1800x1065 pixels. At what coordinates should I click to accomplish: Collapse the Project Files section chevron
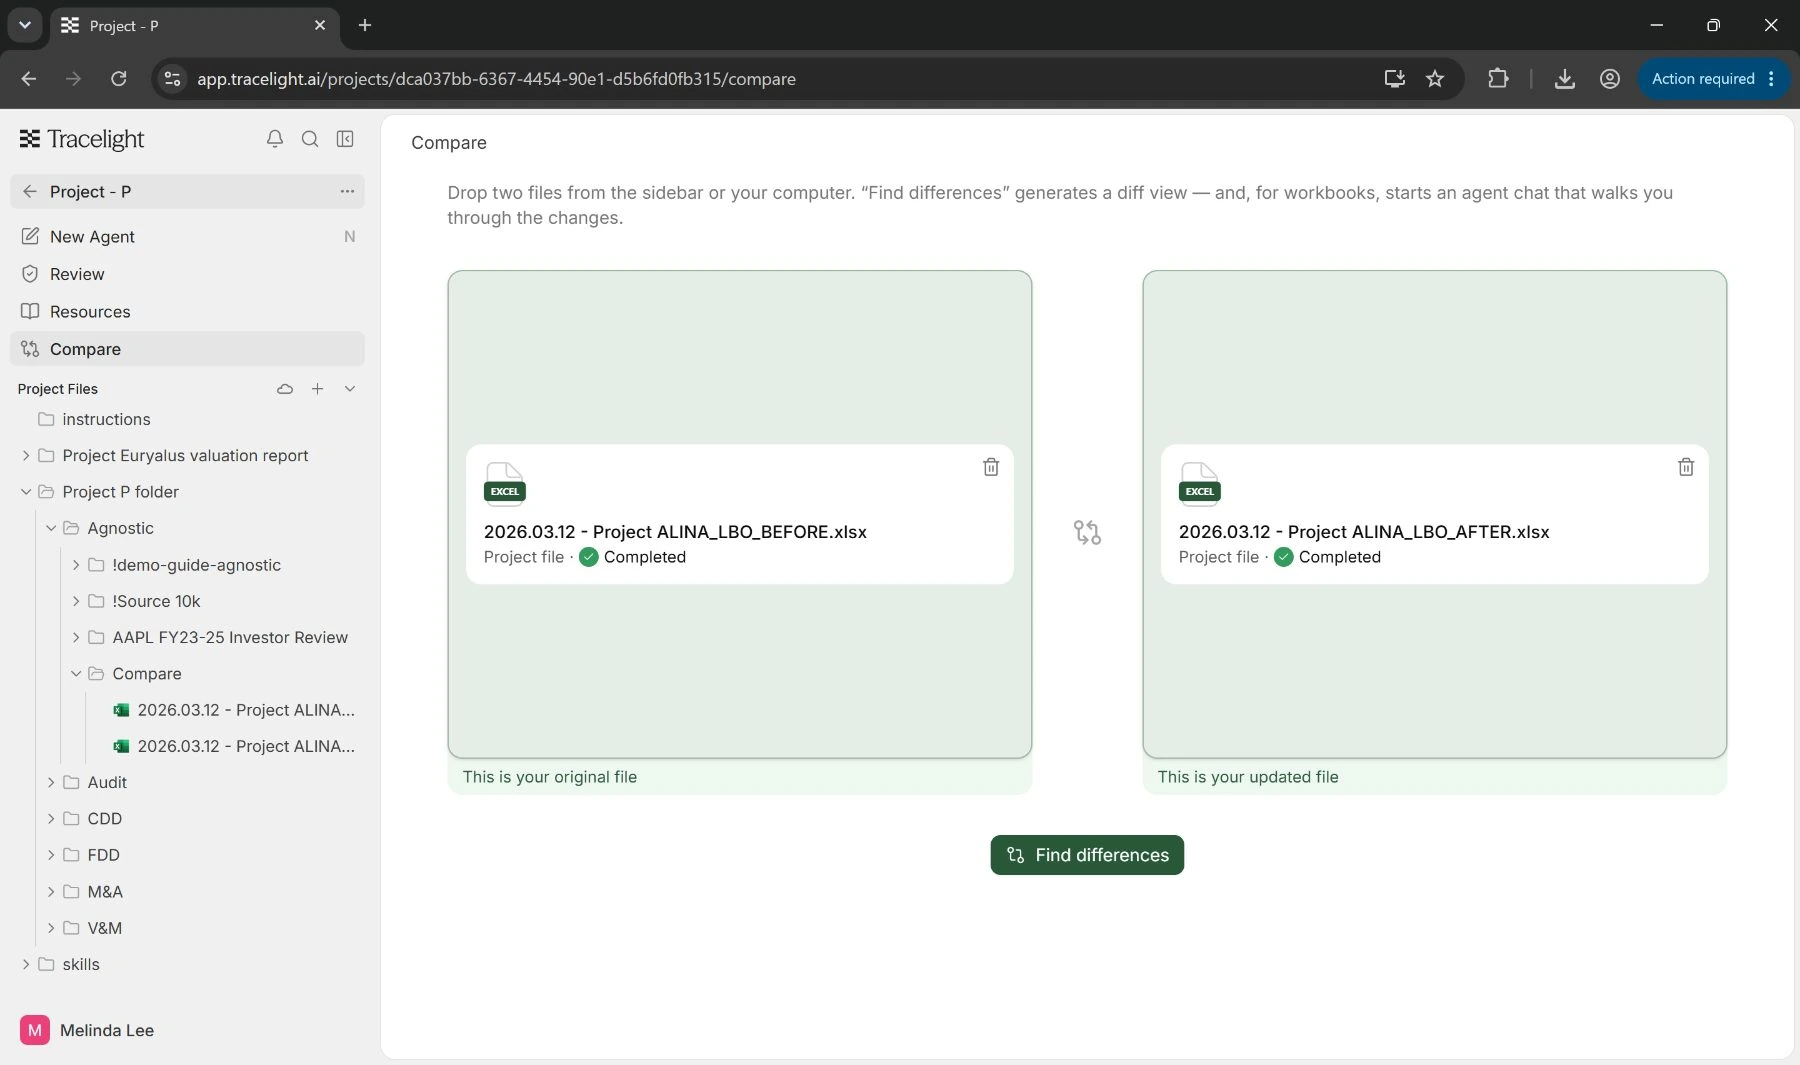click(350, 389)
